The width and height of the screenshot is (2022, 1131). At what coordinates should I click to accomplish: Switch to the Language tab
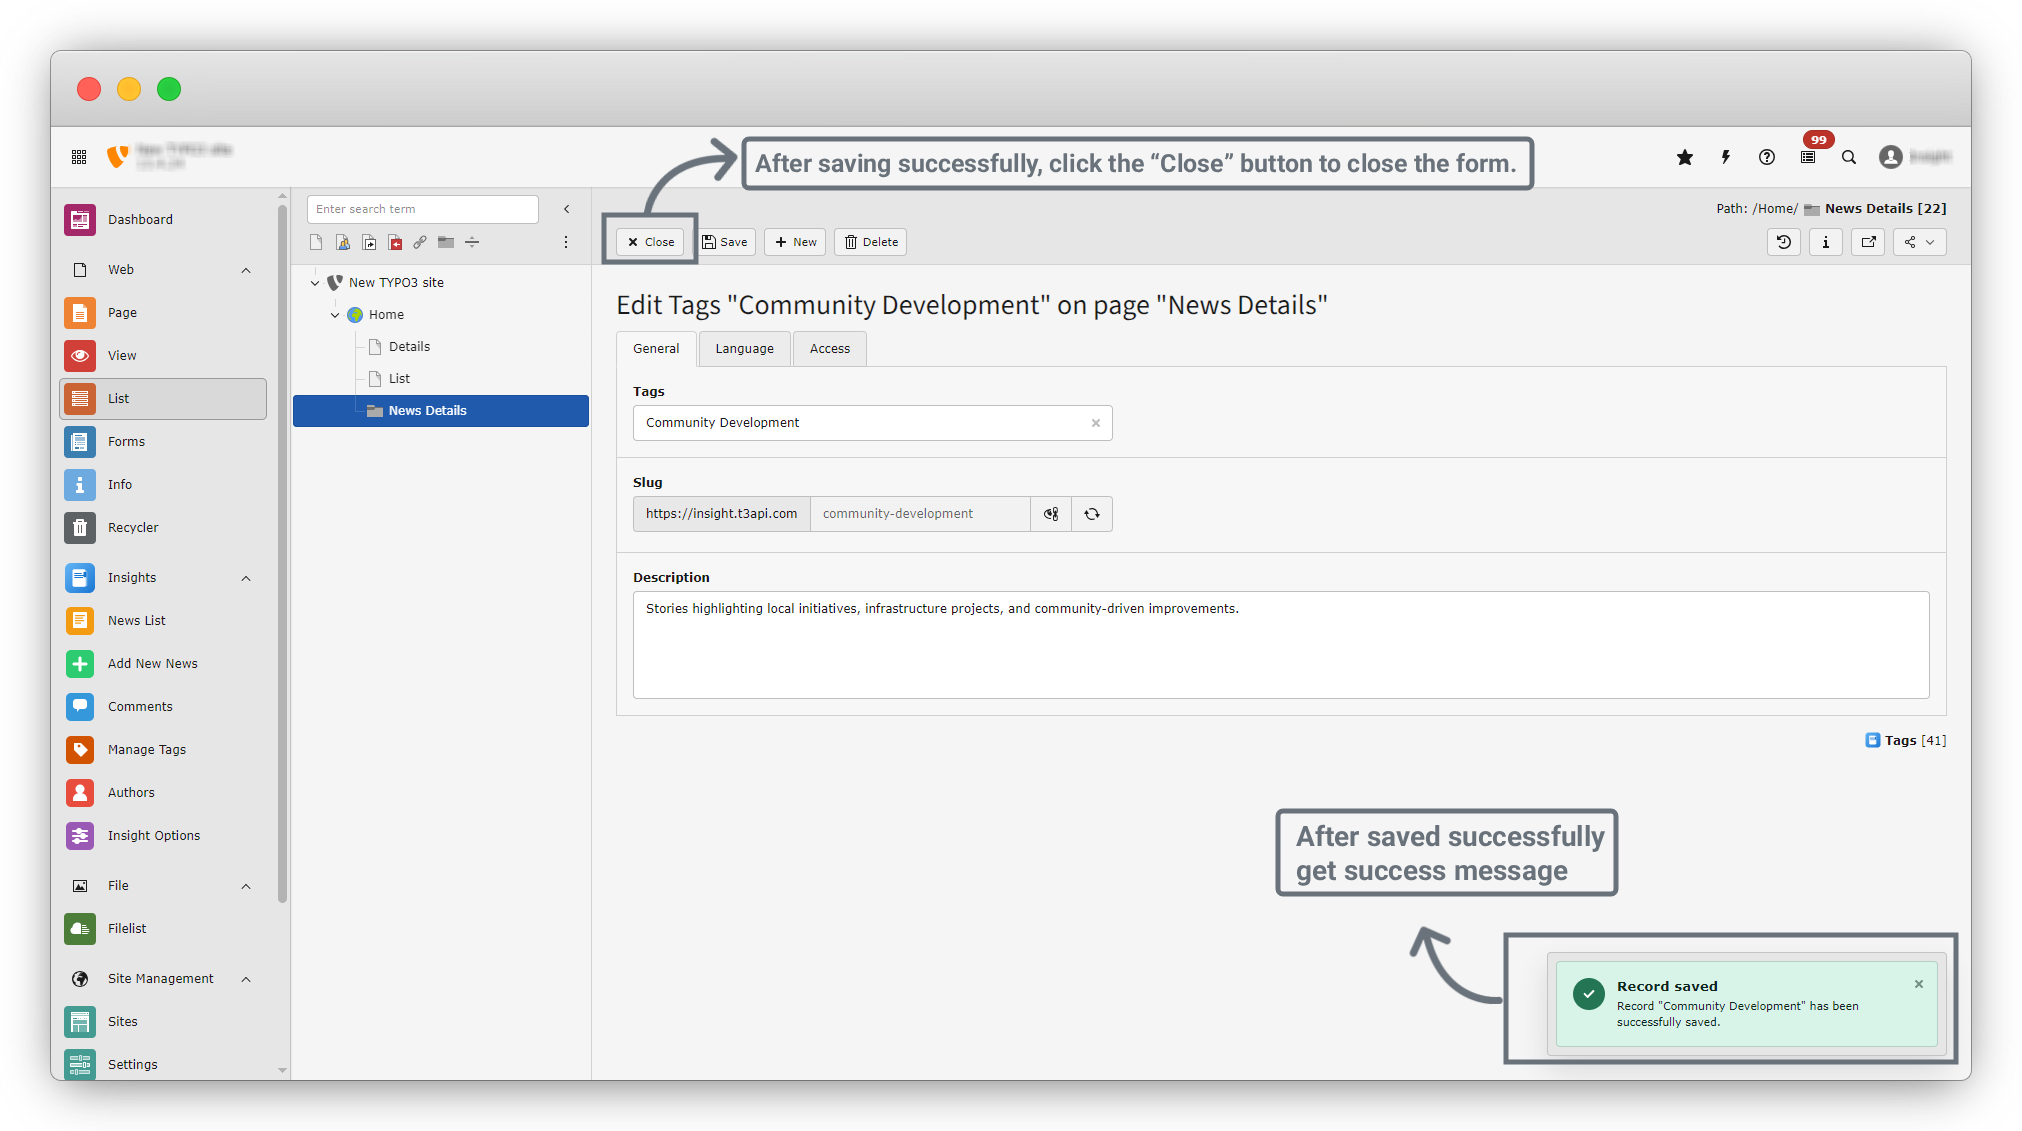(x=744, y=349)
